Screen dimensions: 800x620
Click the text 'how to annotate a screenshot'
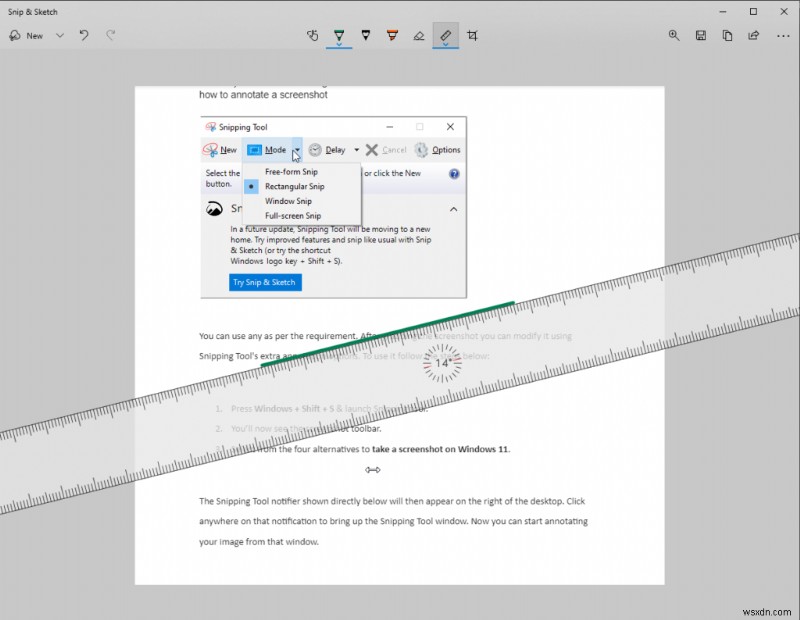pos(263,94)
